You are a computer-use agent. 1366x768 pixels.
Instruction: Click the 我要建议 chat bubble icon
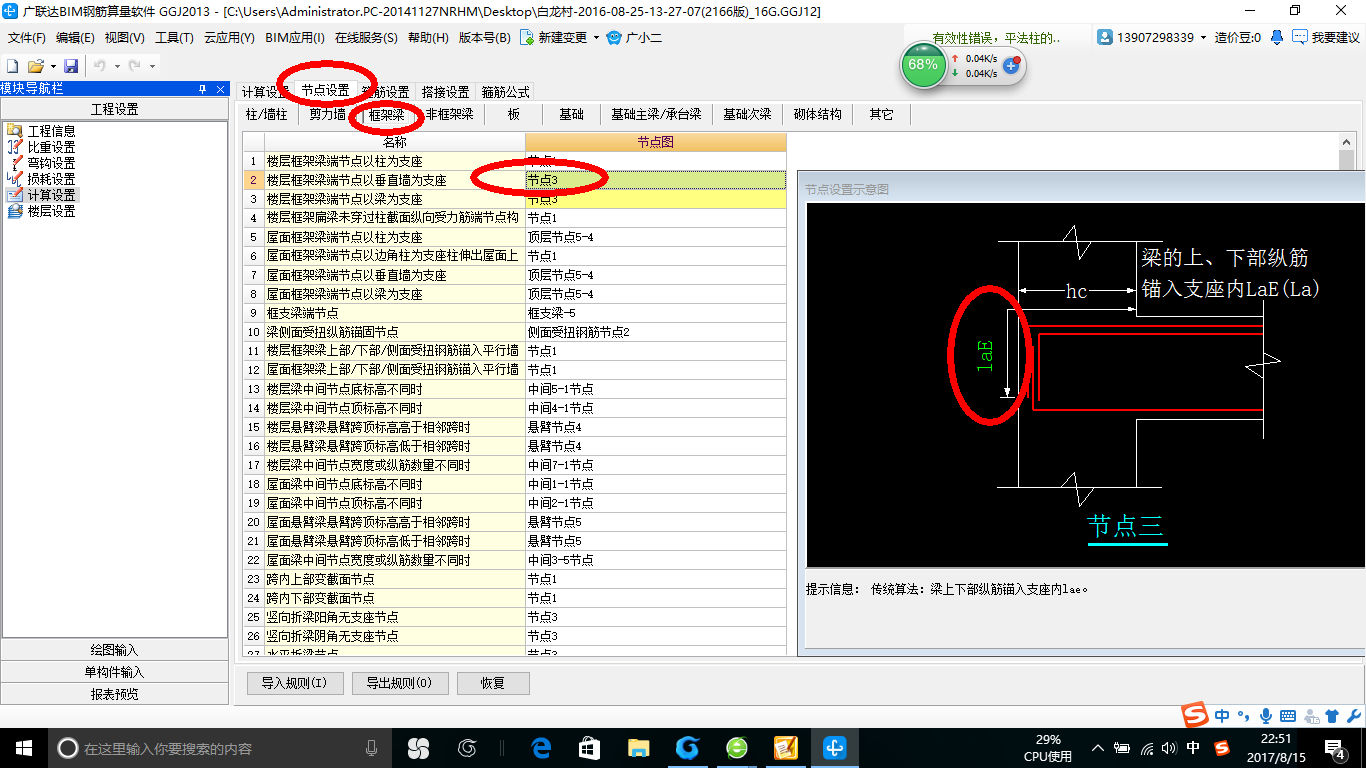coord(1300,37)
